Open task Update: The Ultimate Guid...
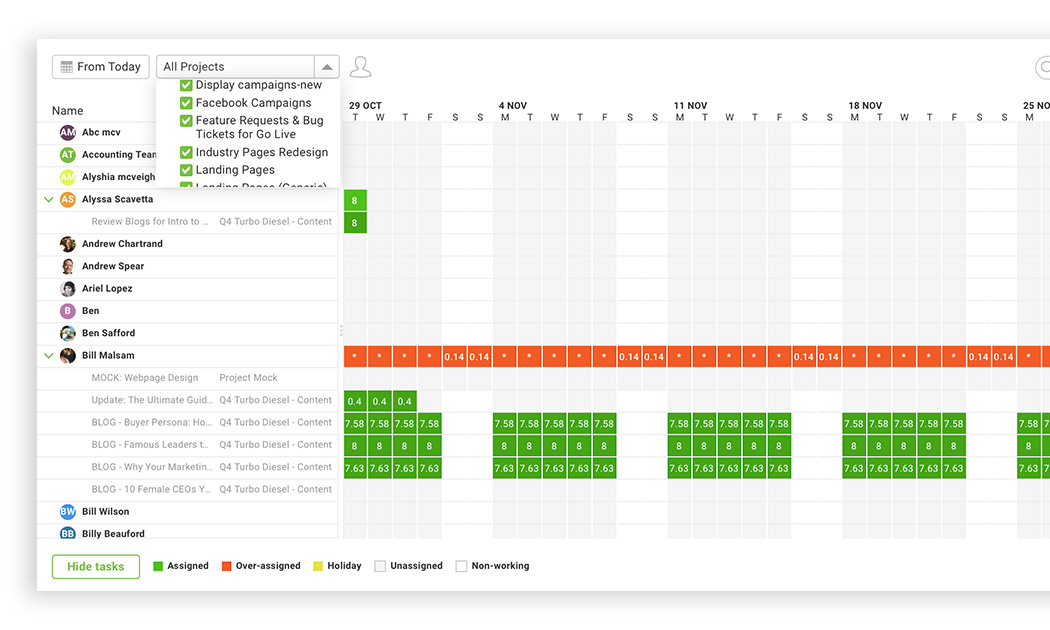This screenshot has height=630, width=1050. (152, 400)
